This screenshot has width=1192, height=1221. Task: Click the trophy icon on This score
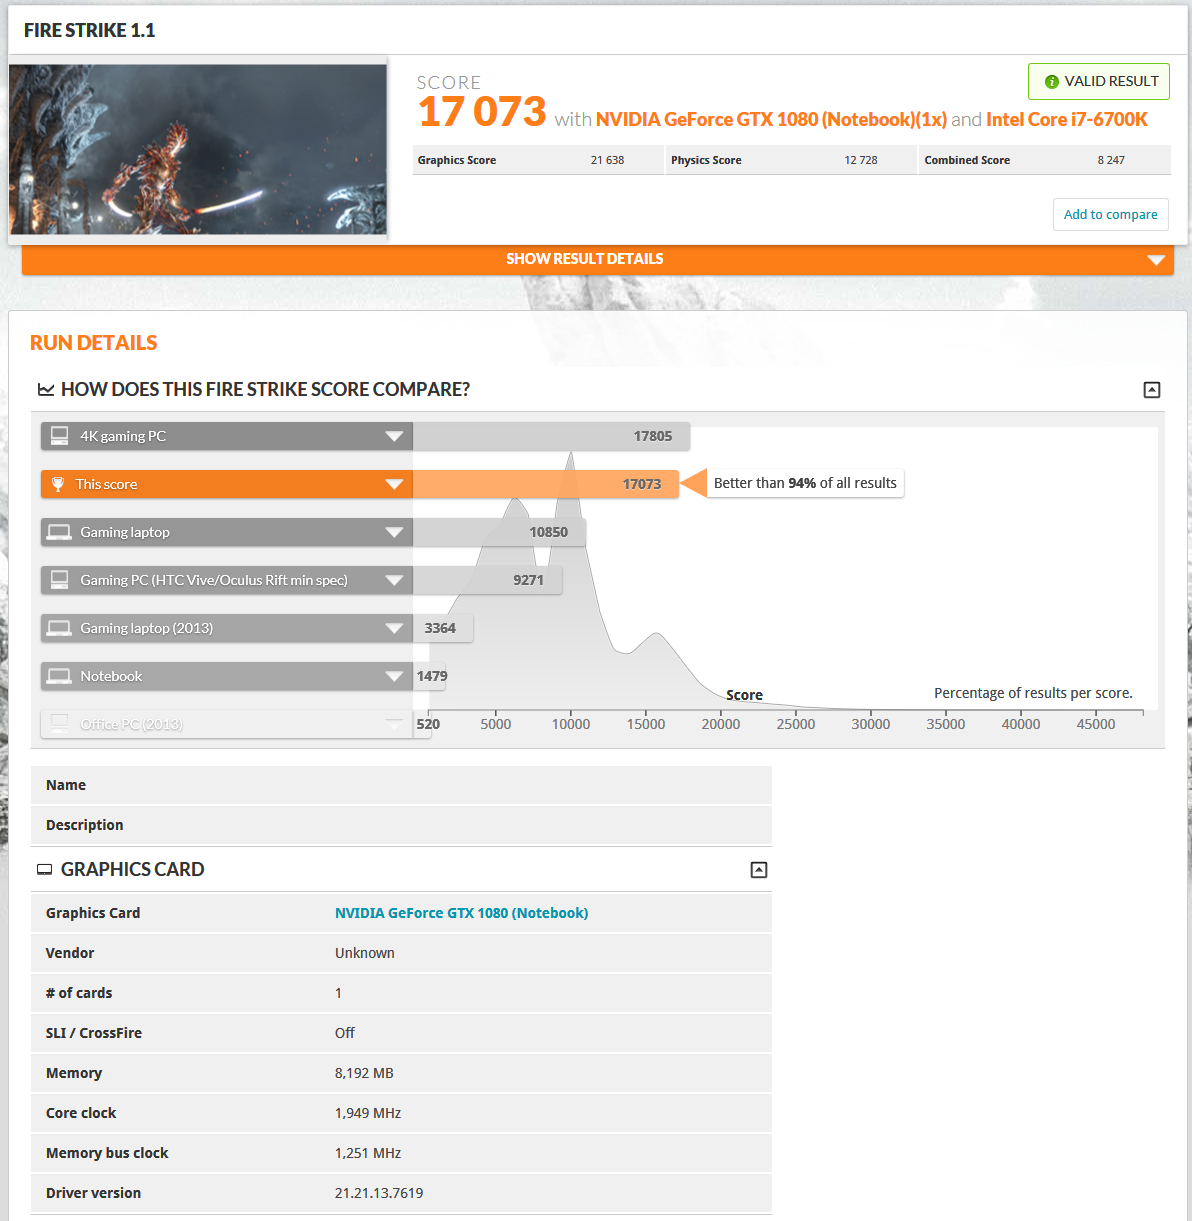[58, 484]
